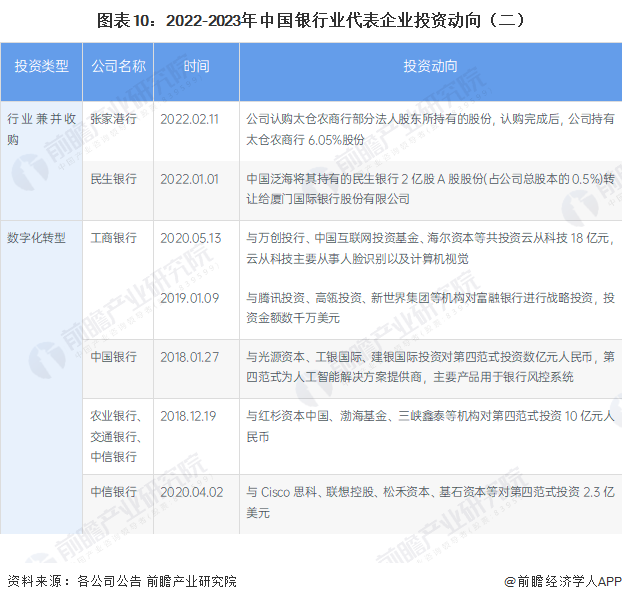The width and height of the screenshot is (622, 602).
Task: Click the 红杉资本中国 10 亿元 description
Action: coord(430,426)
